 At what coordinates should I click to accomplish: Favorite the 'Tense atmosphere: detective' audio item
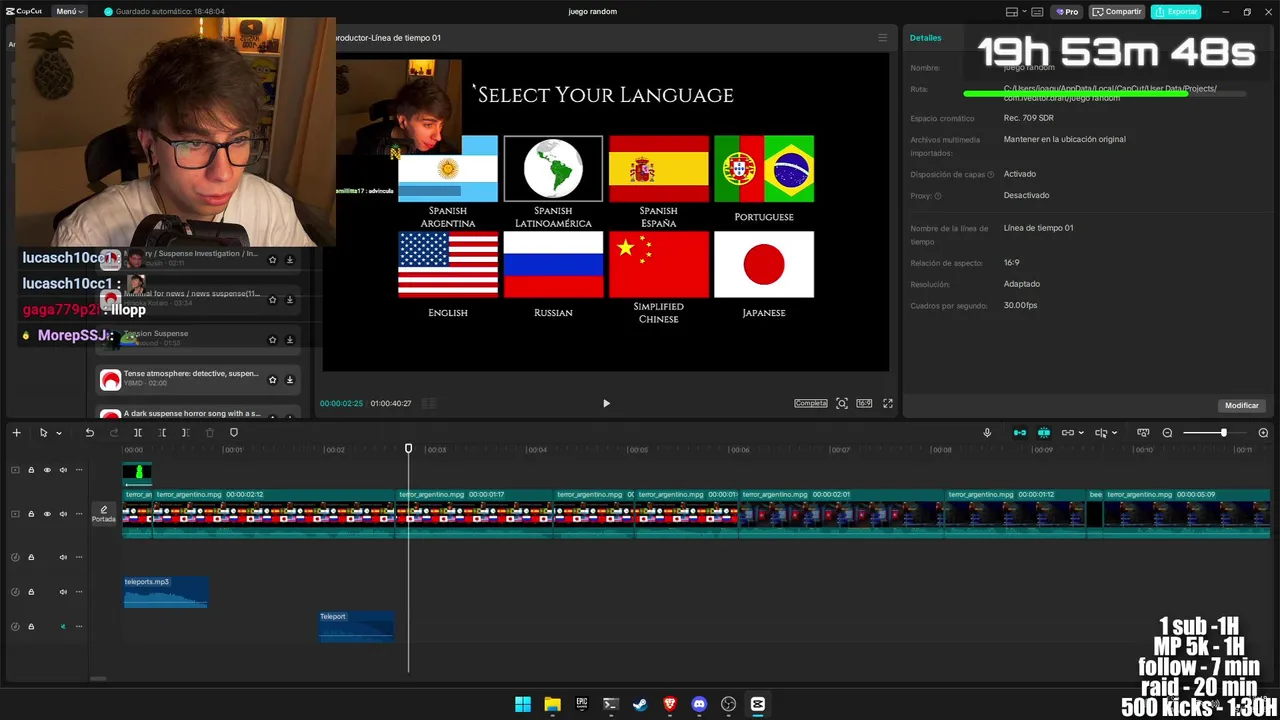[x=272, y=380]
